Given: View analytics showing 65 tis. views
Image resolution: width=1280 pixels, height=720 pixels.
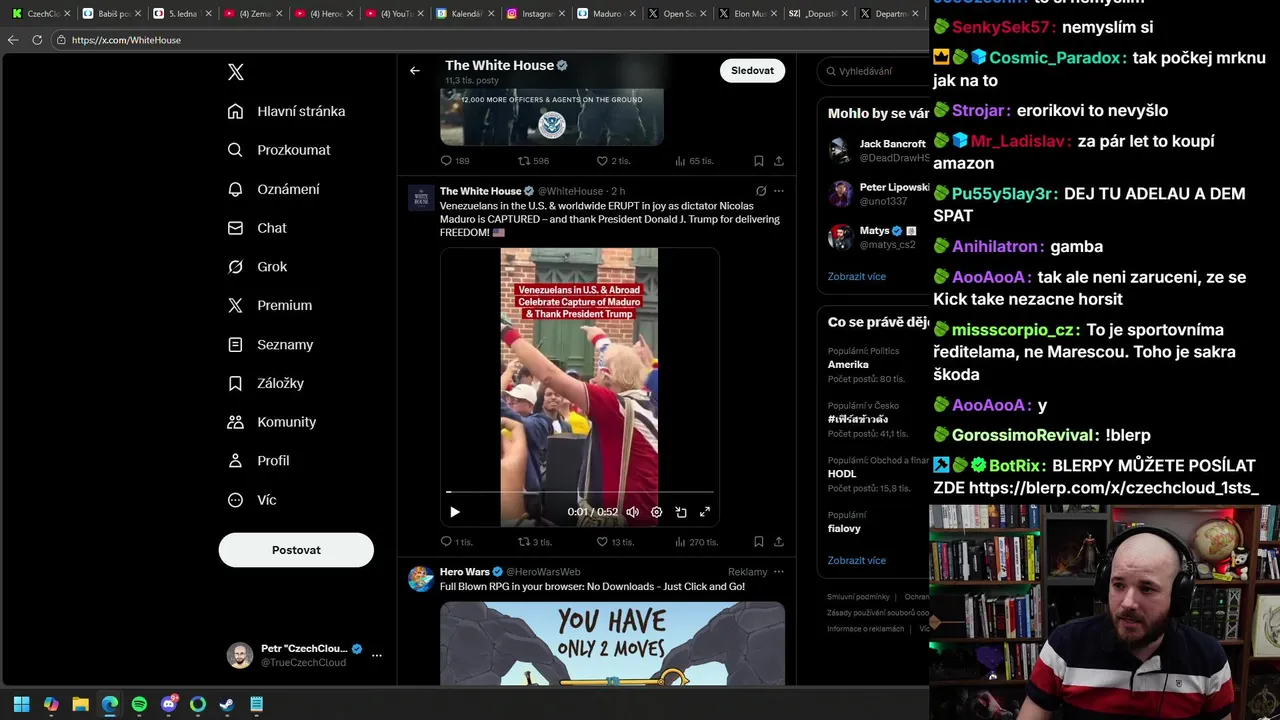Looking at the screenshot, I should click(x=694, y=161).
